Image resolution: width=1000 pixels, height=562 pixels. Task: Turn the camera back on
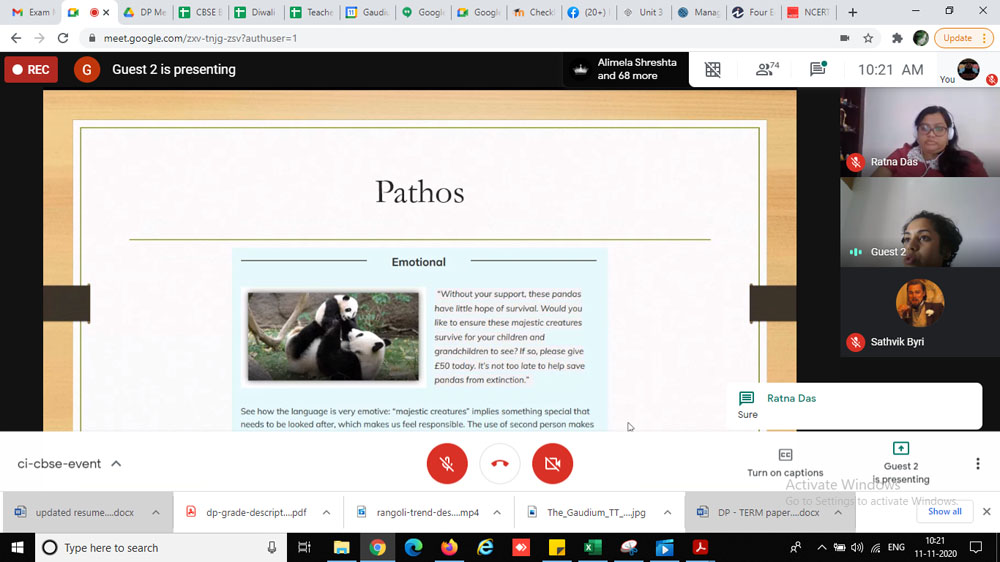pyautogui.click(x=552, y=464)
